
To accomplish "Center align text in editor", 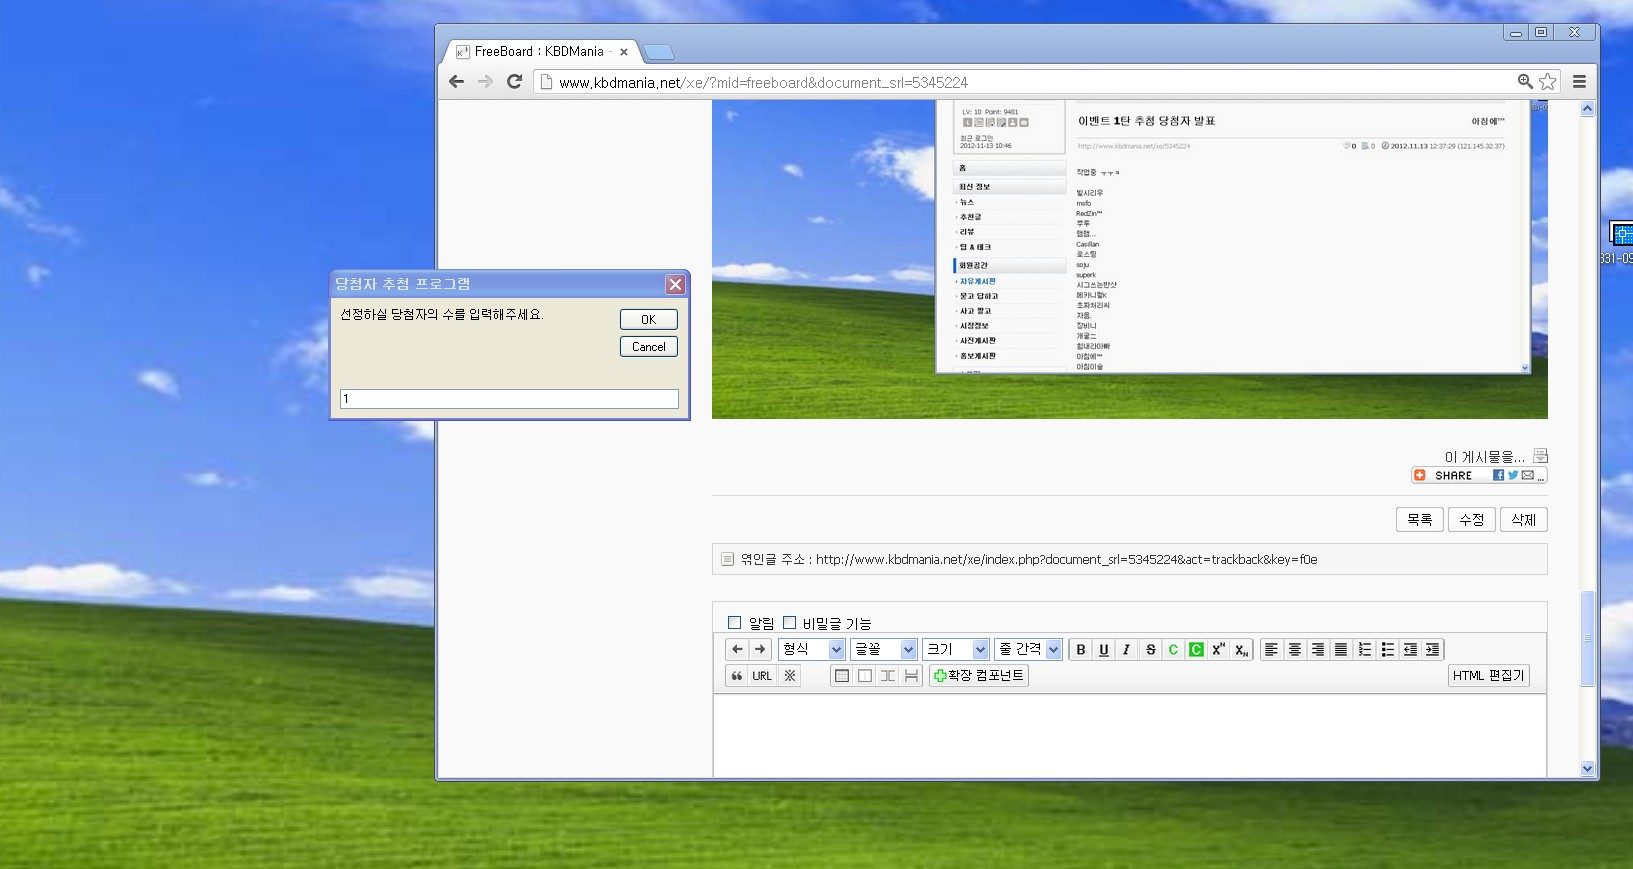I will 1294,650.
